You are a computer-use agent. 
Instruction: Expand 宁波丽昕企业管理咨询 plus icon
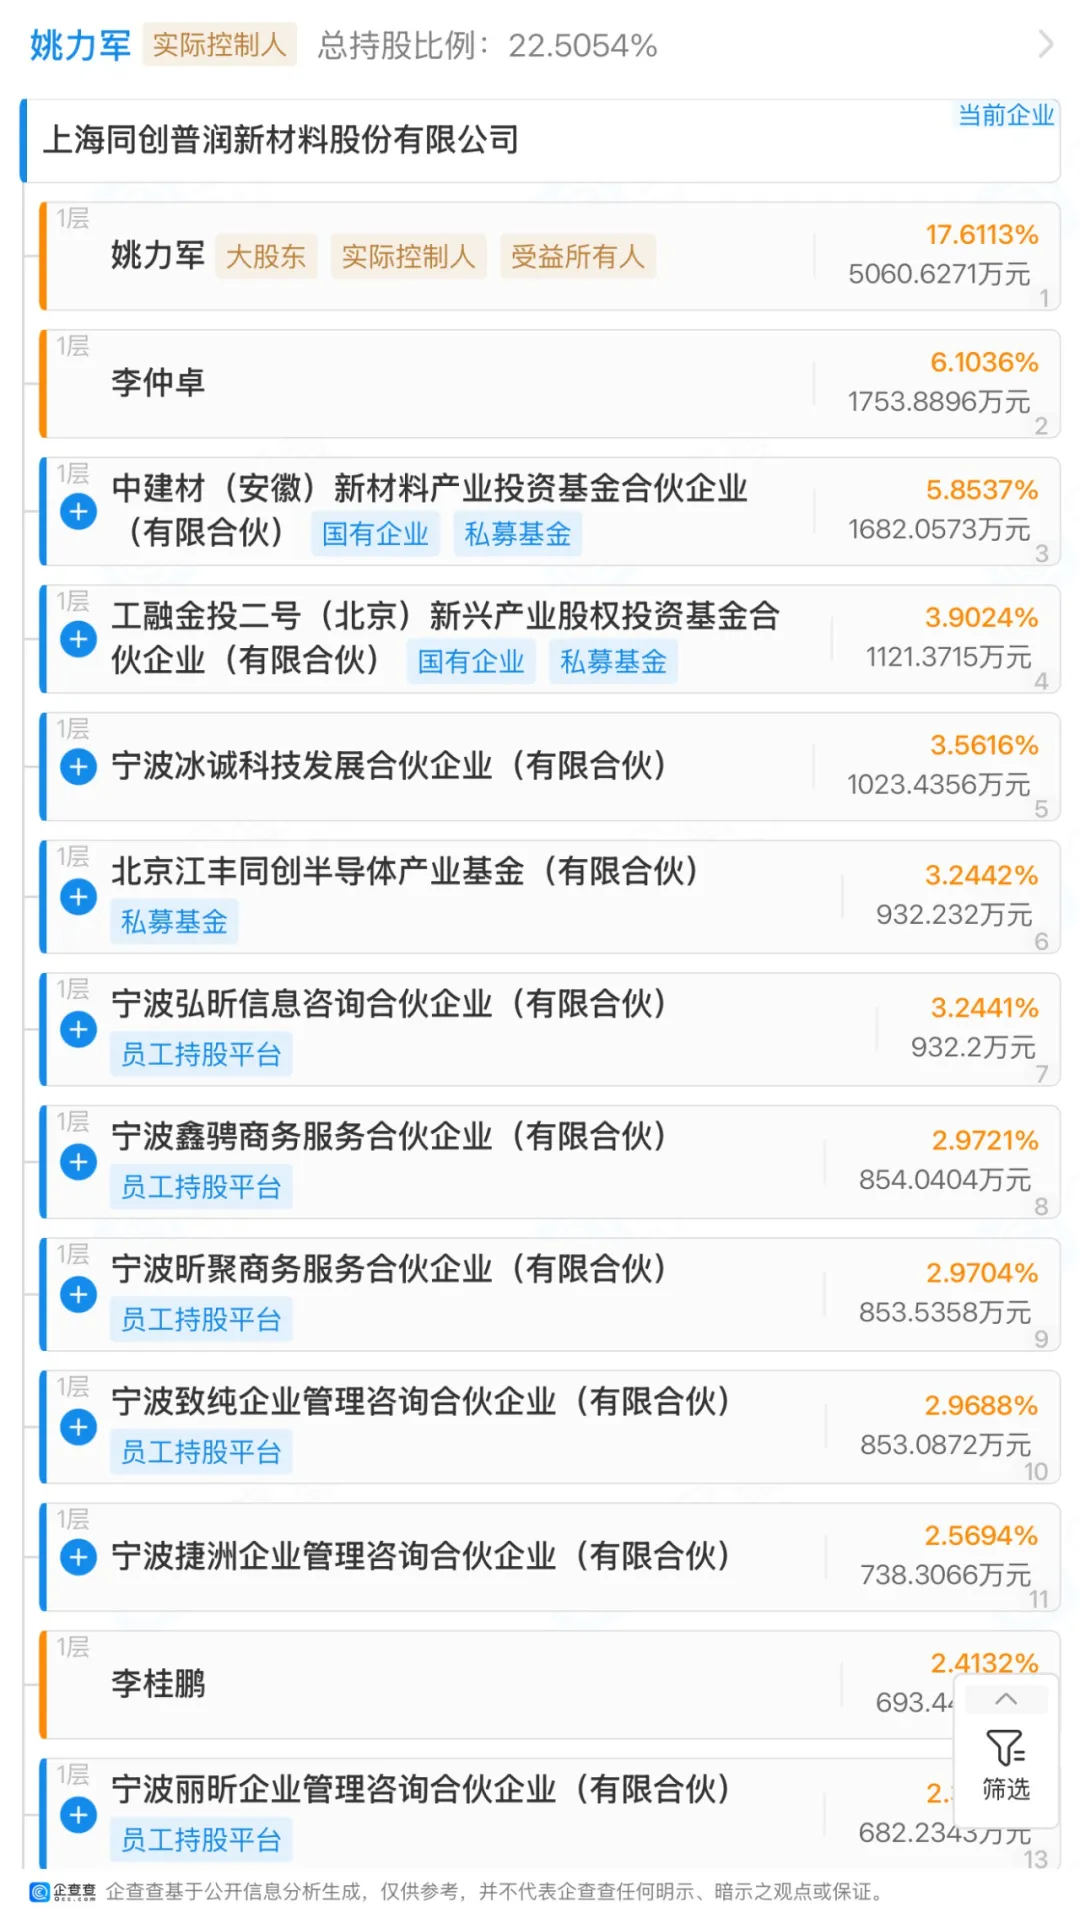(x=78, y=1815)
